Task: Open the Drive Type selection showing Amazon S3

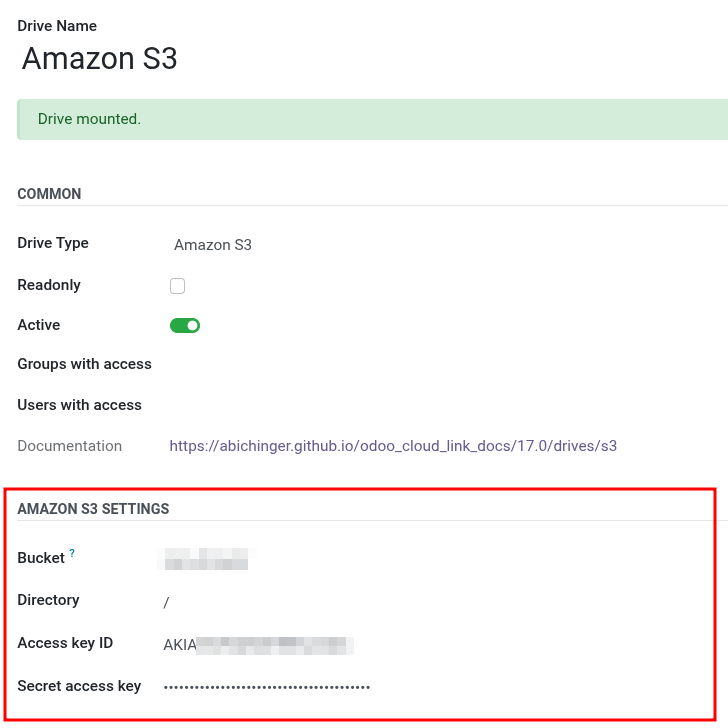Action: click(213, 245)
